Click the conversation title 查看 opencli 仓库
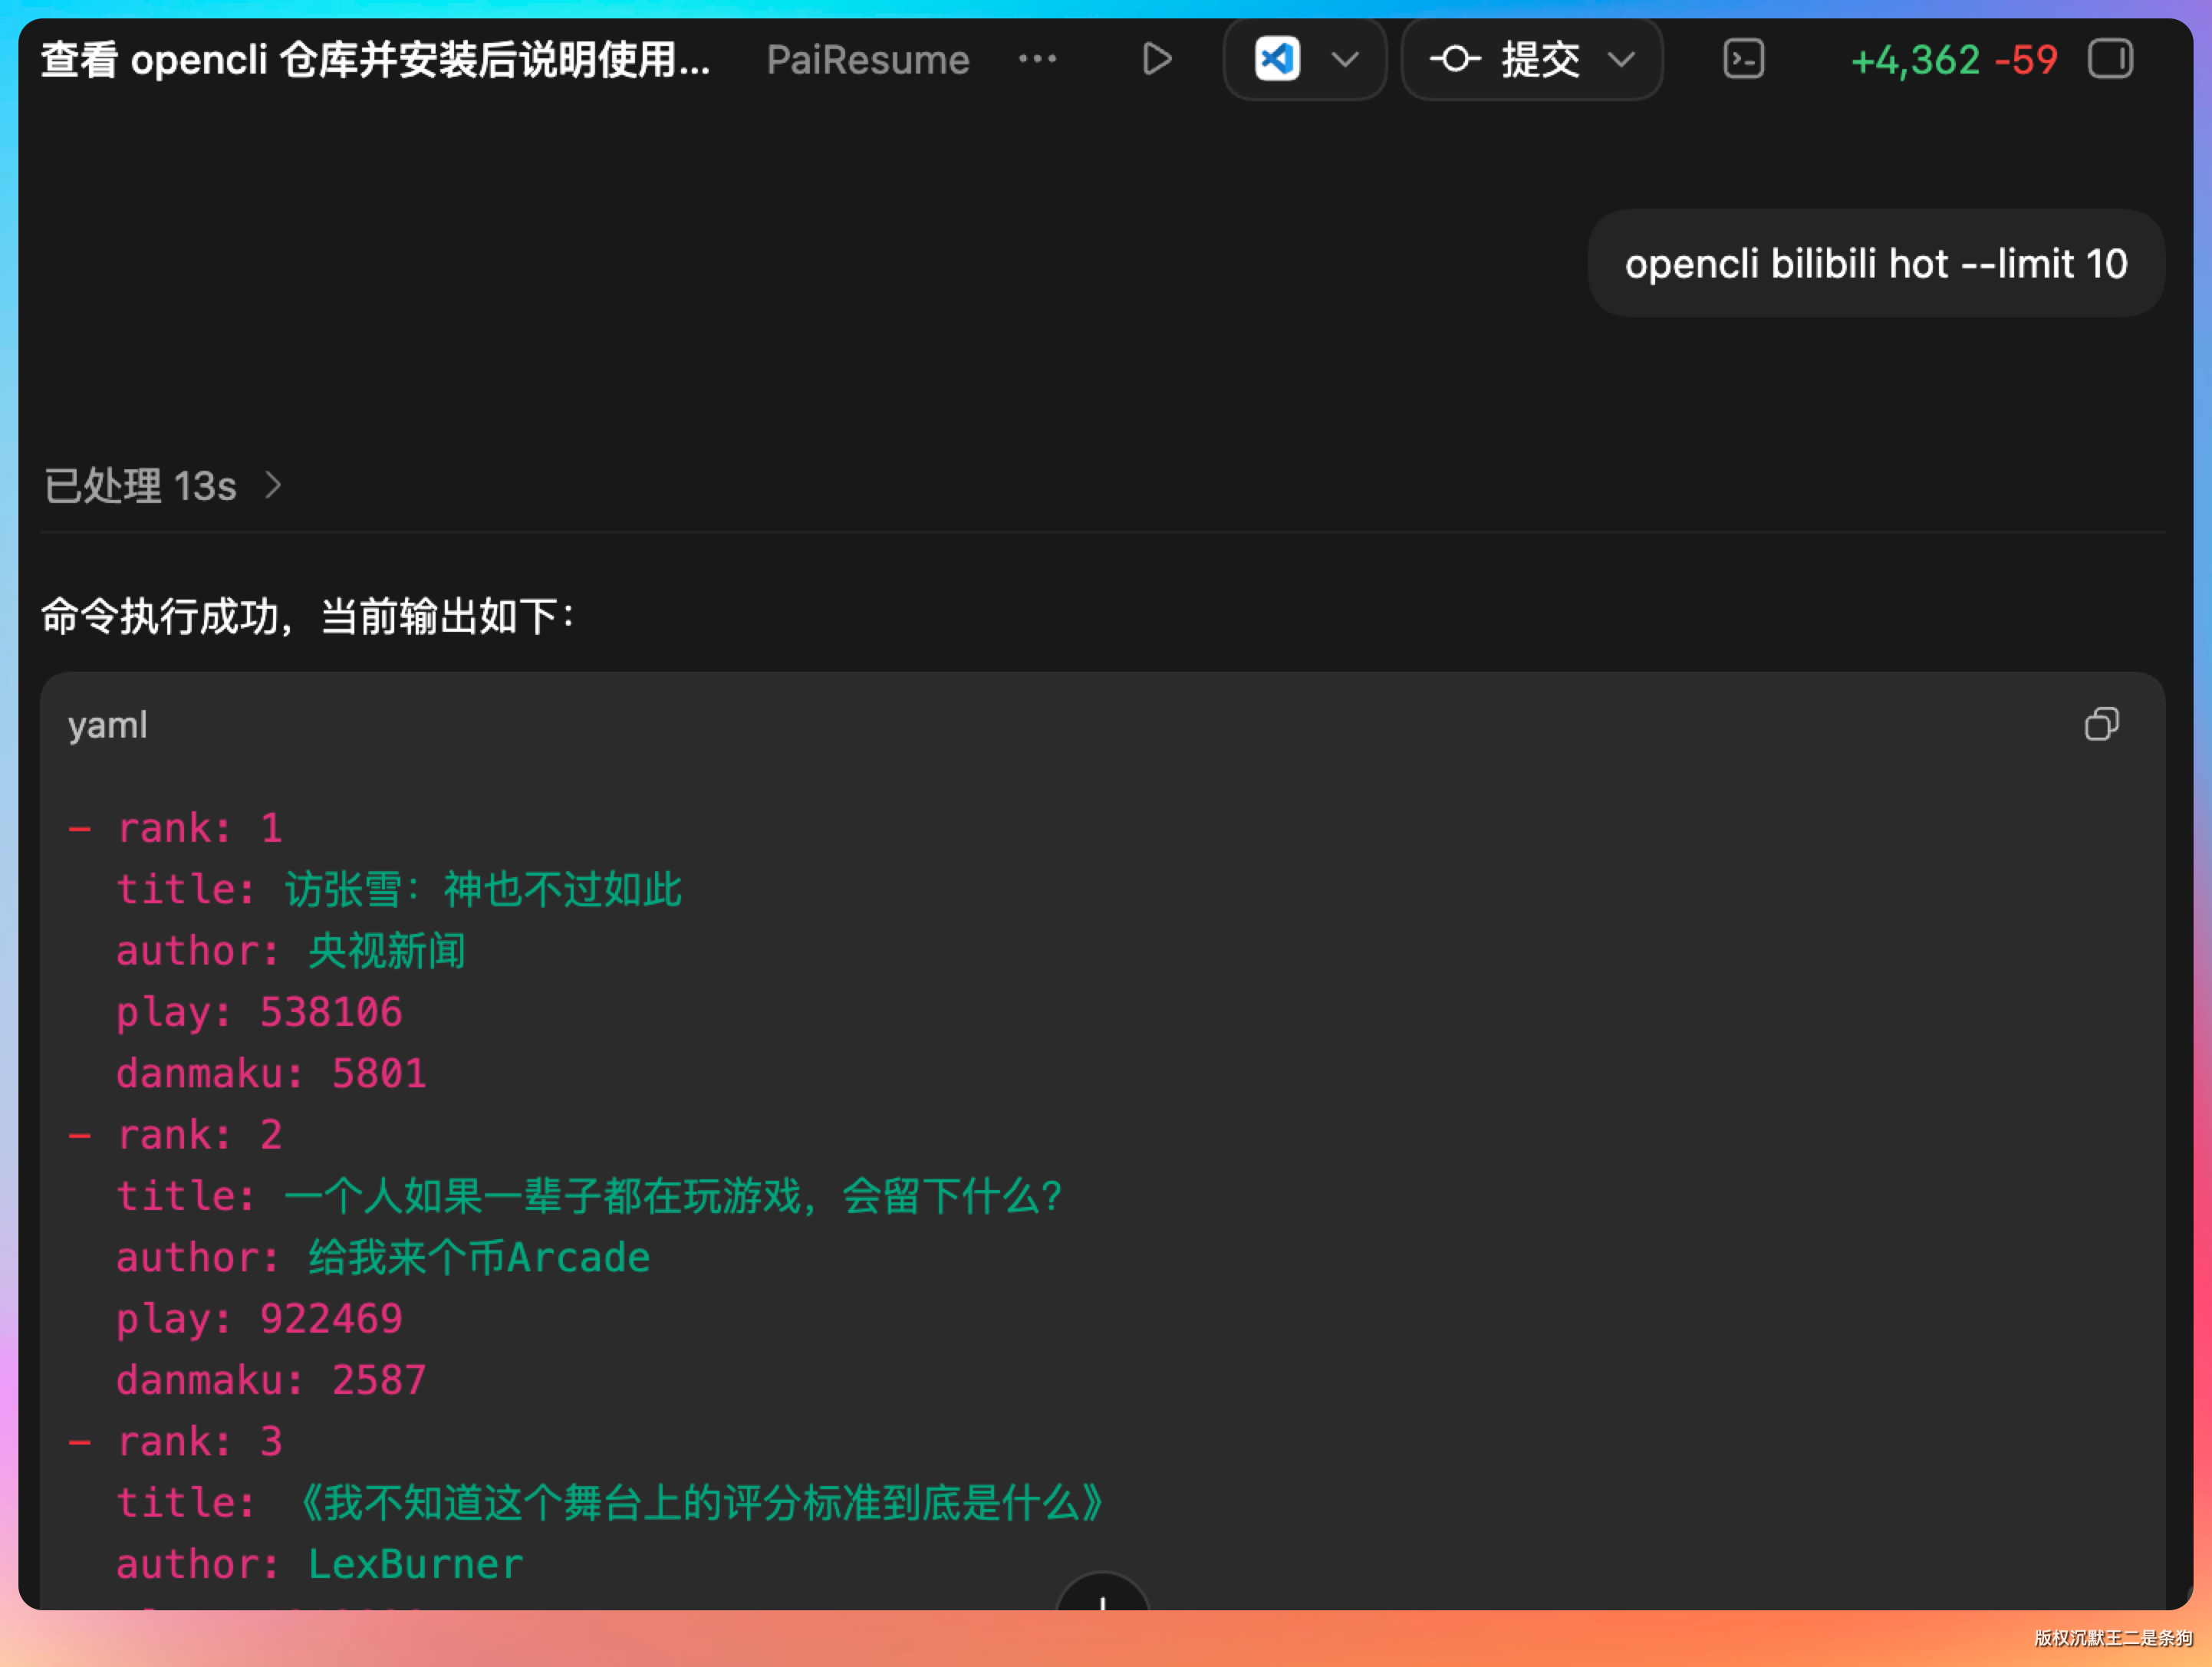This screenshot has width=2212, height=1667. point(375,60)
